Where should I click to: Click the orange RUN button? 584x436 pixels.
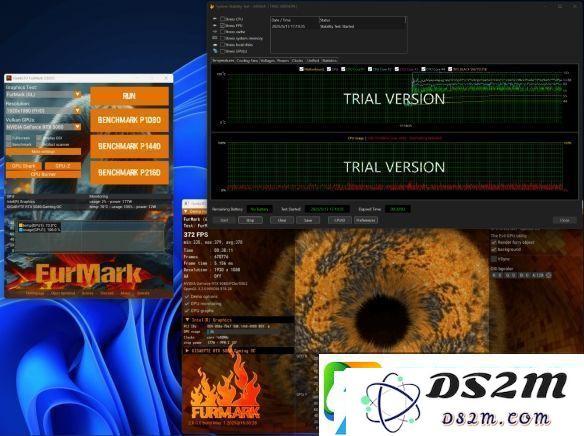pyautogui.click(x=129, y=96)
